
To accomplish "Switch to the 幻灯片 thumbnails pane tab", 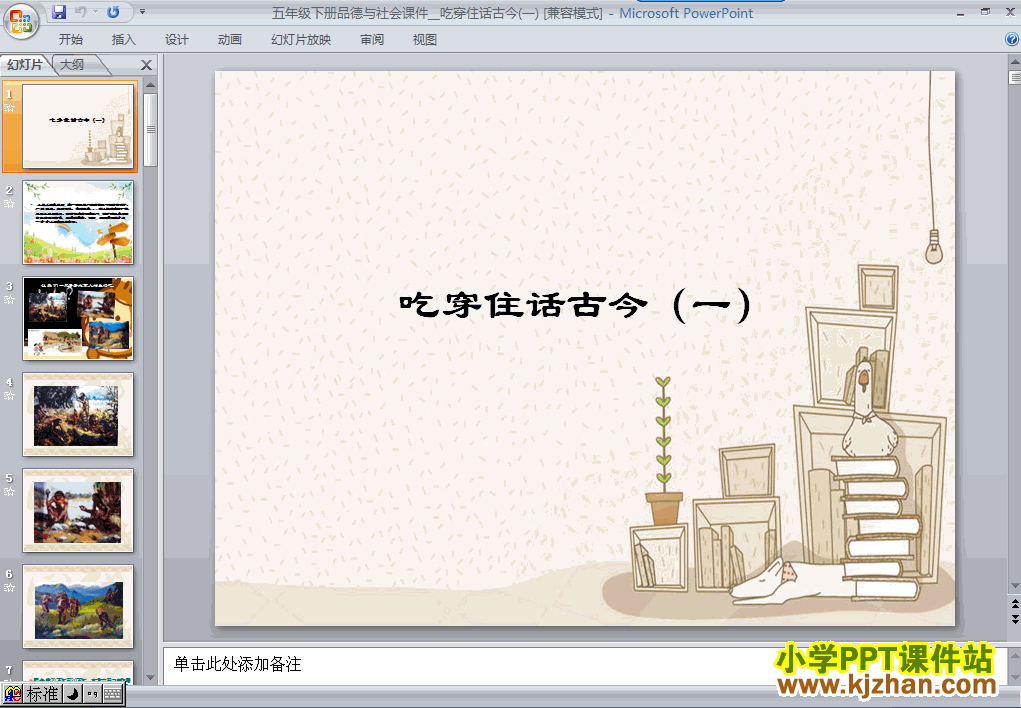I will 25,64.
